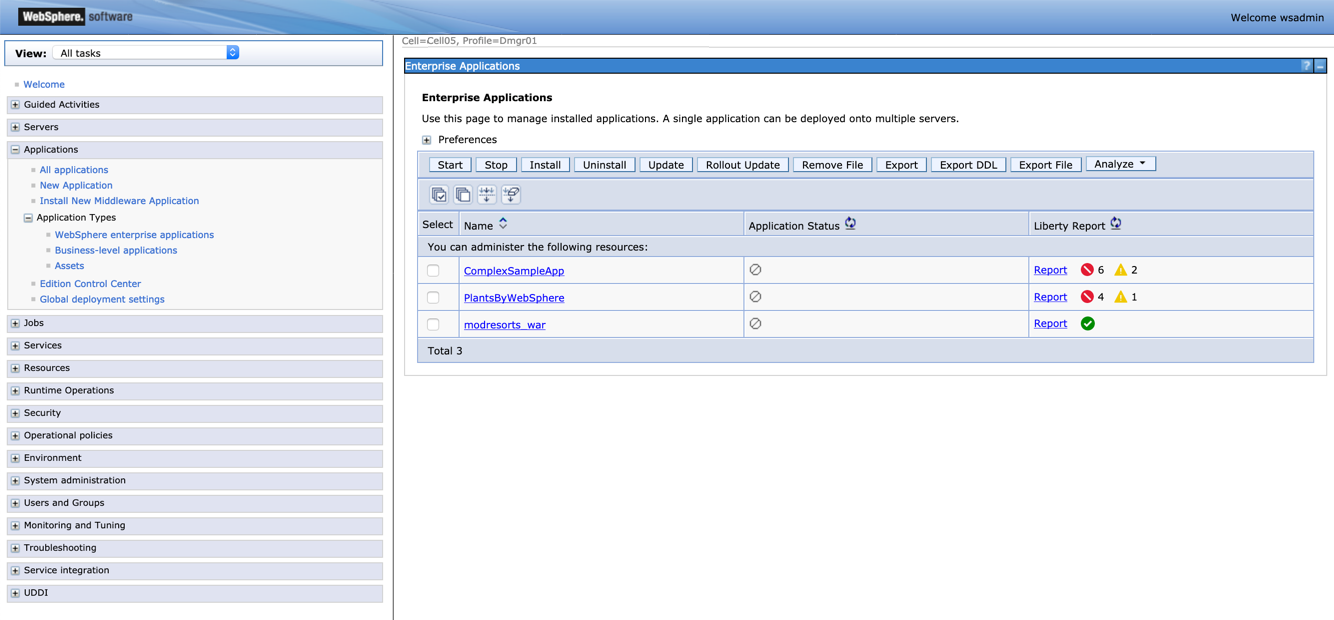Click the Clear Filter Value icon
The image size is (1334, 620).
511,194
